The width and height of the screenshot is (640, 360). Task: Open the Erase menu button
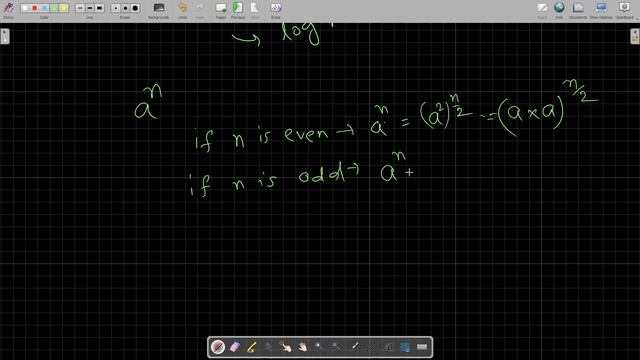[276, 9]
